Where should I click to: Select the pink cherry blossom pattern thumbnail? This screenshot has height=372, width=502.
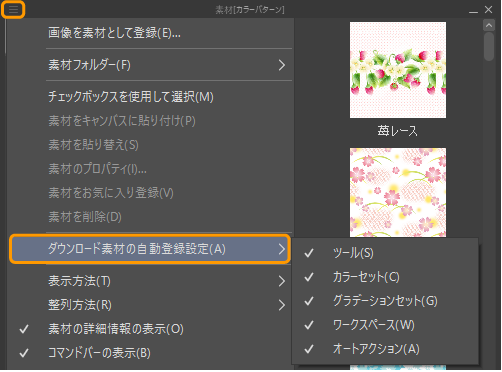pos(398,193)
